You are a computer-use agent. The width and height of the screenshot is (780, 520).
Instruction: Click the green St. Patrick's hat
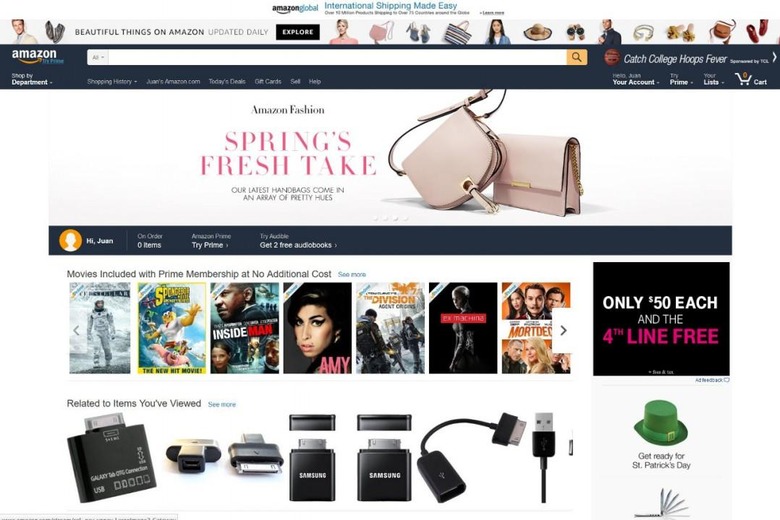tap(661, 423)
